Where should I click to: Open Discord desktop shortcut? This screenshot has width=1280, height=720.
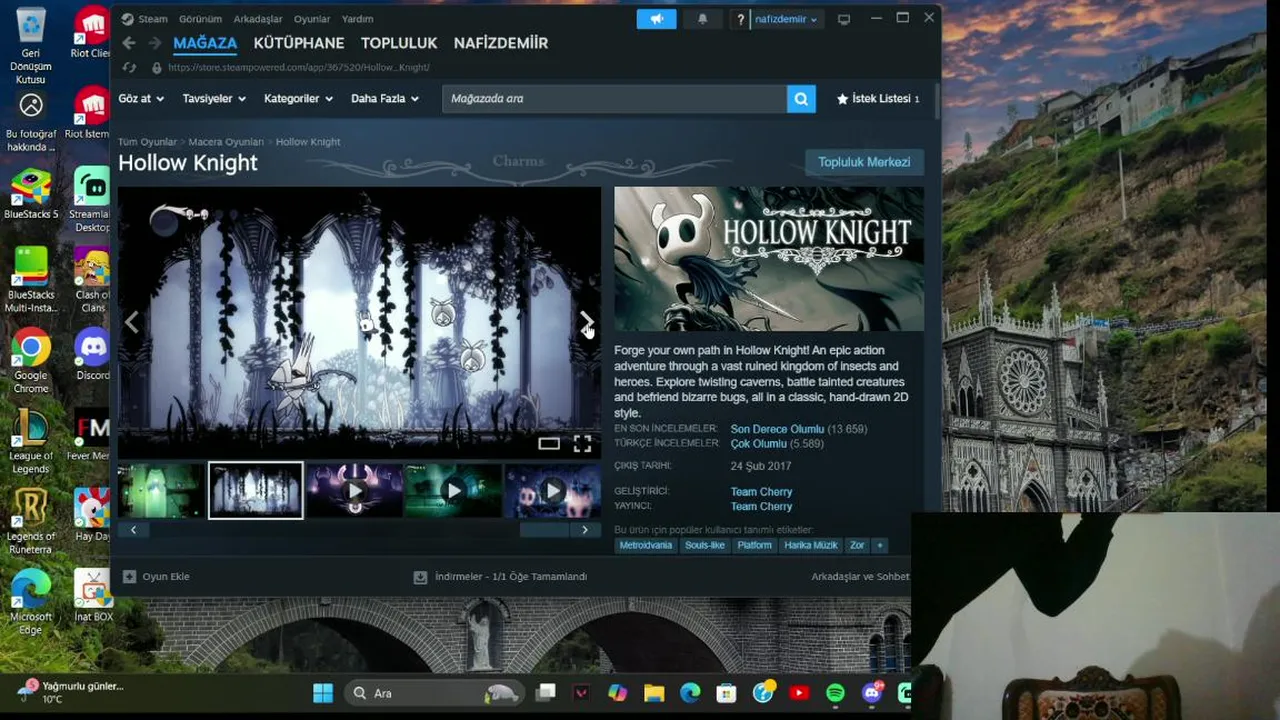click(92, 355)
